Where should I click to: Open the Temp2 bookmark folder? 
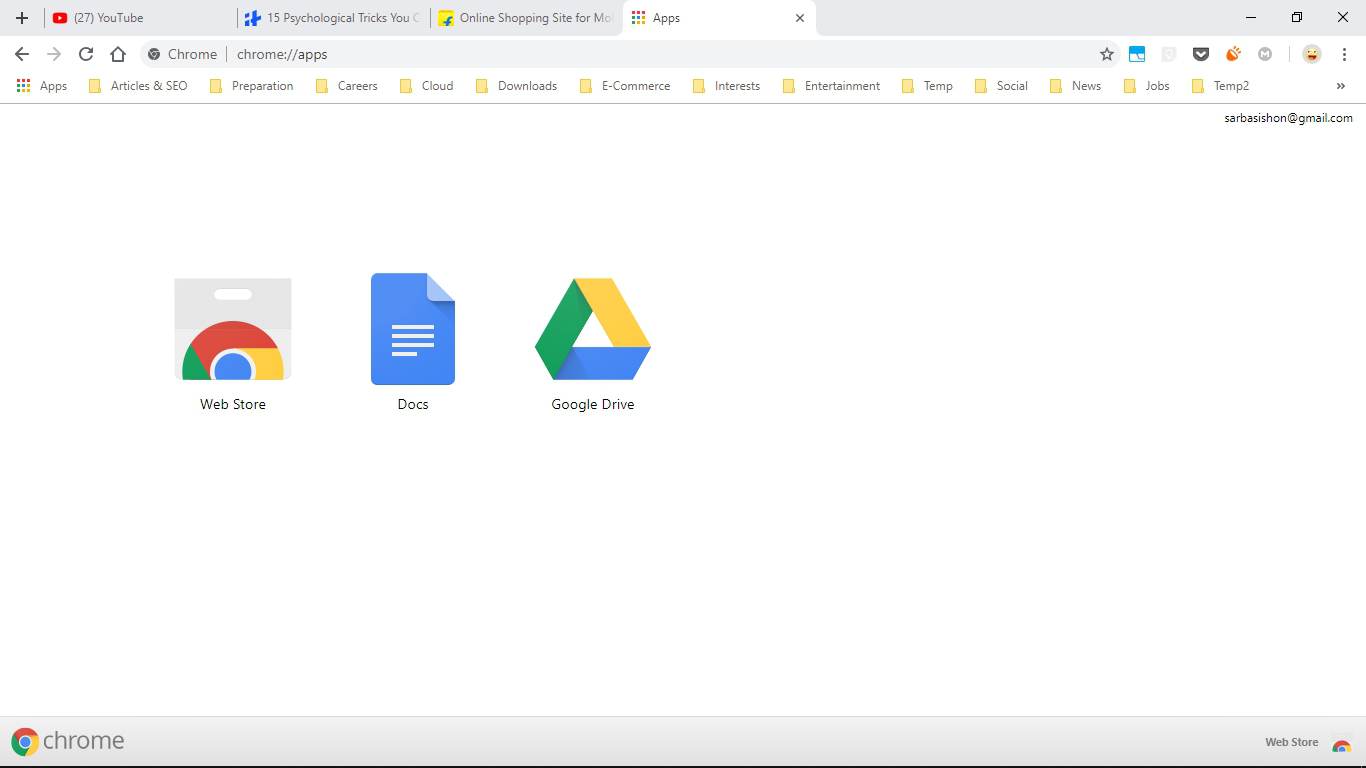click(x=1220, y=86)
